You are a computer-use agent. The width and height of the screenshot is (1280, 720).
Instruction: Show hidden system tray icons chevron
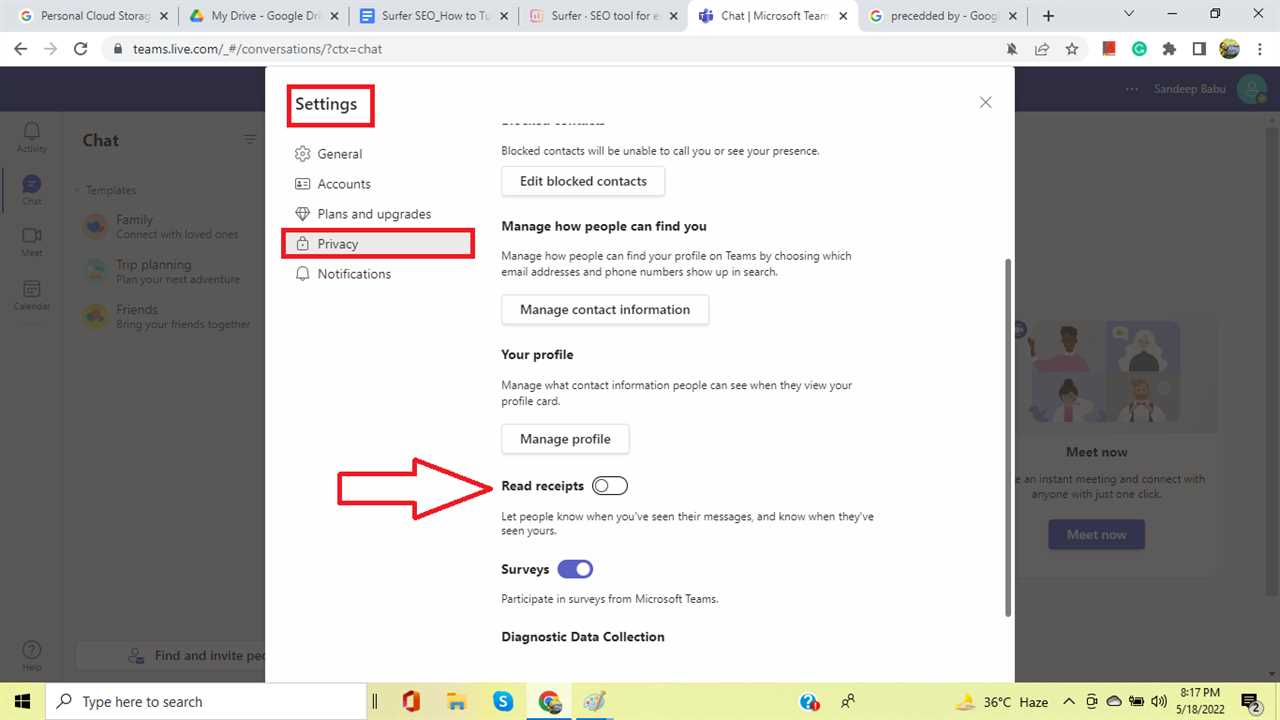[x=1069, y=701]
